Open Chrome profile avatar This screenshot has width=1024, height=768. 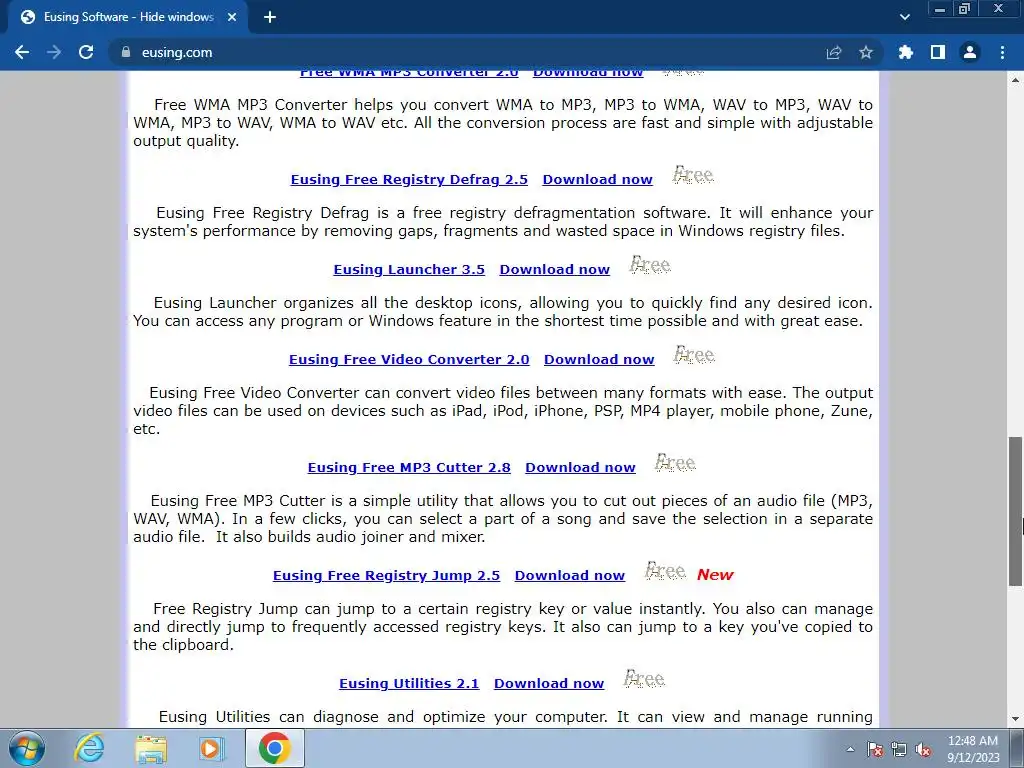pos(970,52)
